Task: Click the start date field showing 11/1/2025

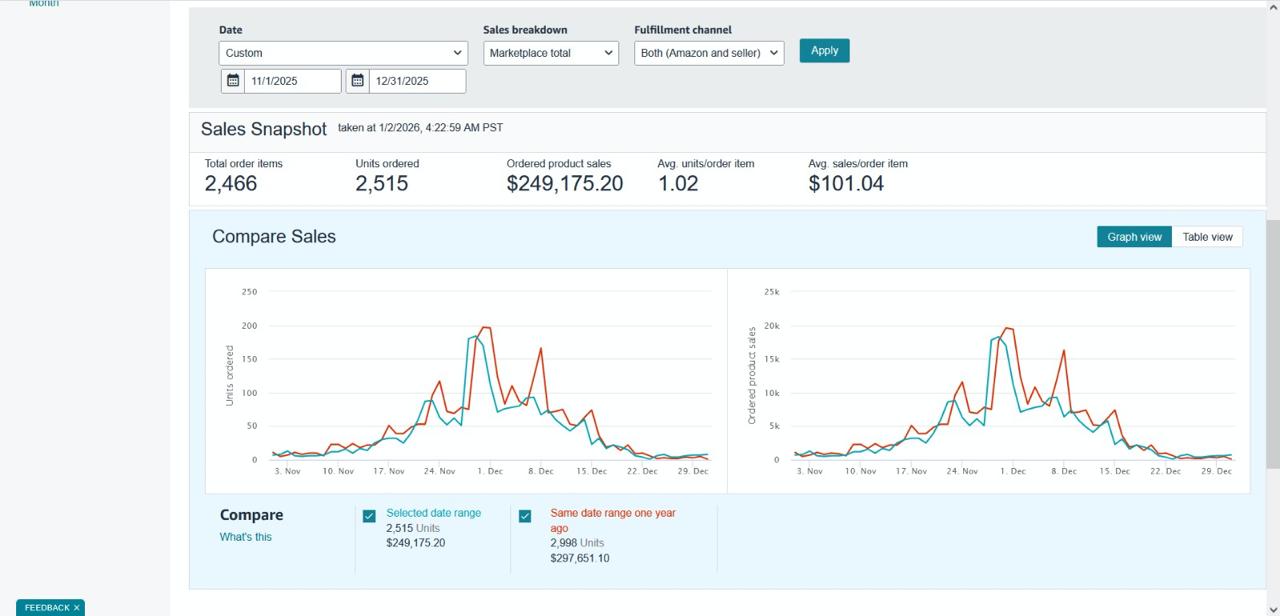Action: (292, 81)
